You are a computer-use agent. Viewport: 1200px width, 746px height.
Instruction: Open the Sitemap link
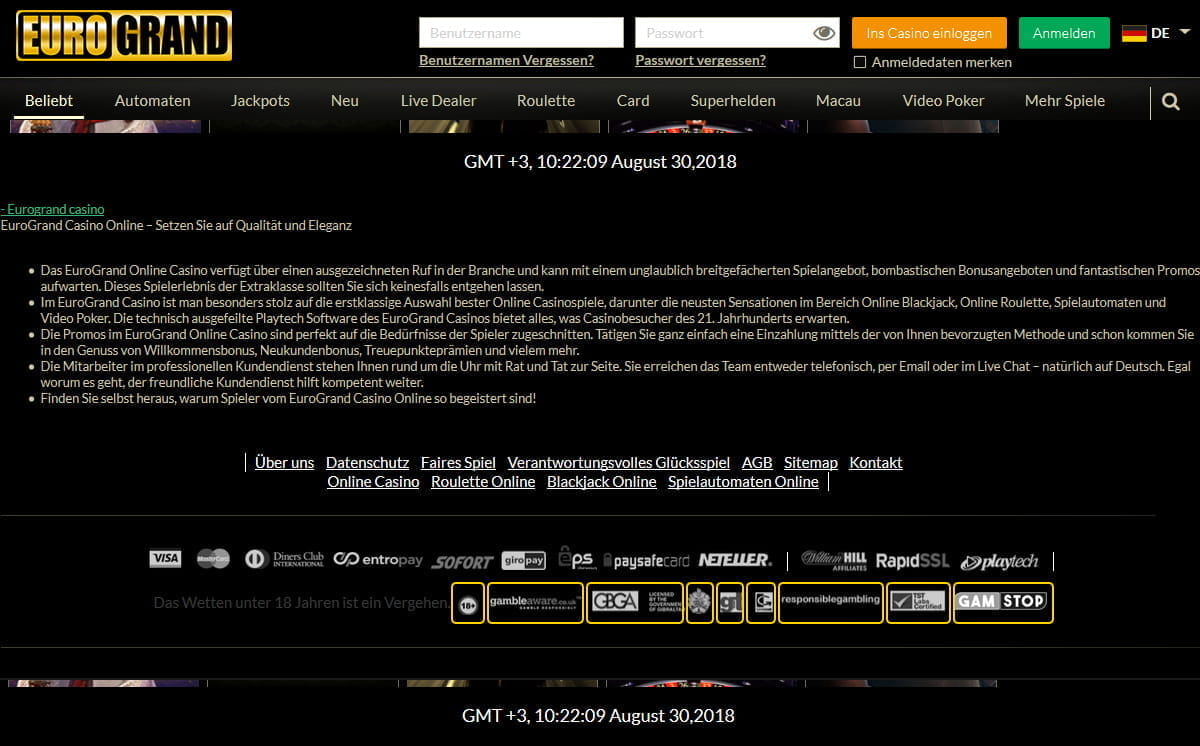(811, 462)
